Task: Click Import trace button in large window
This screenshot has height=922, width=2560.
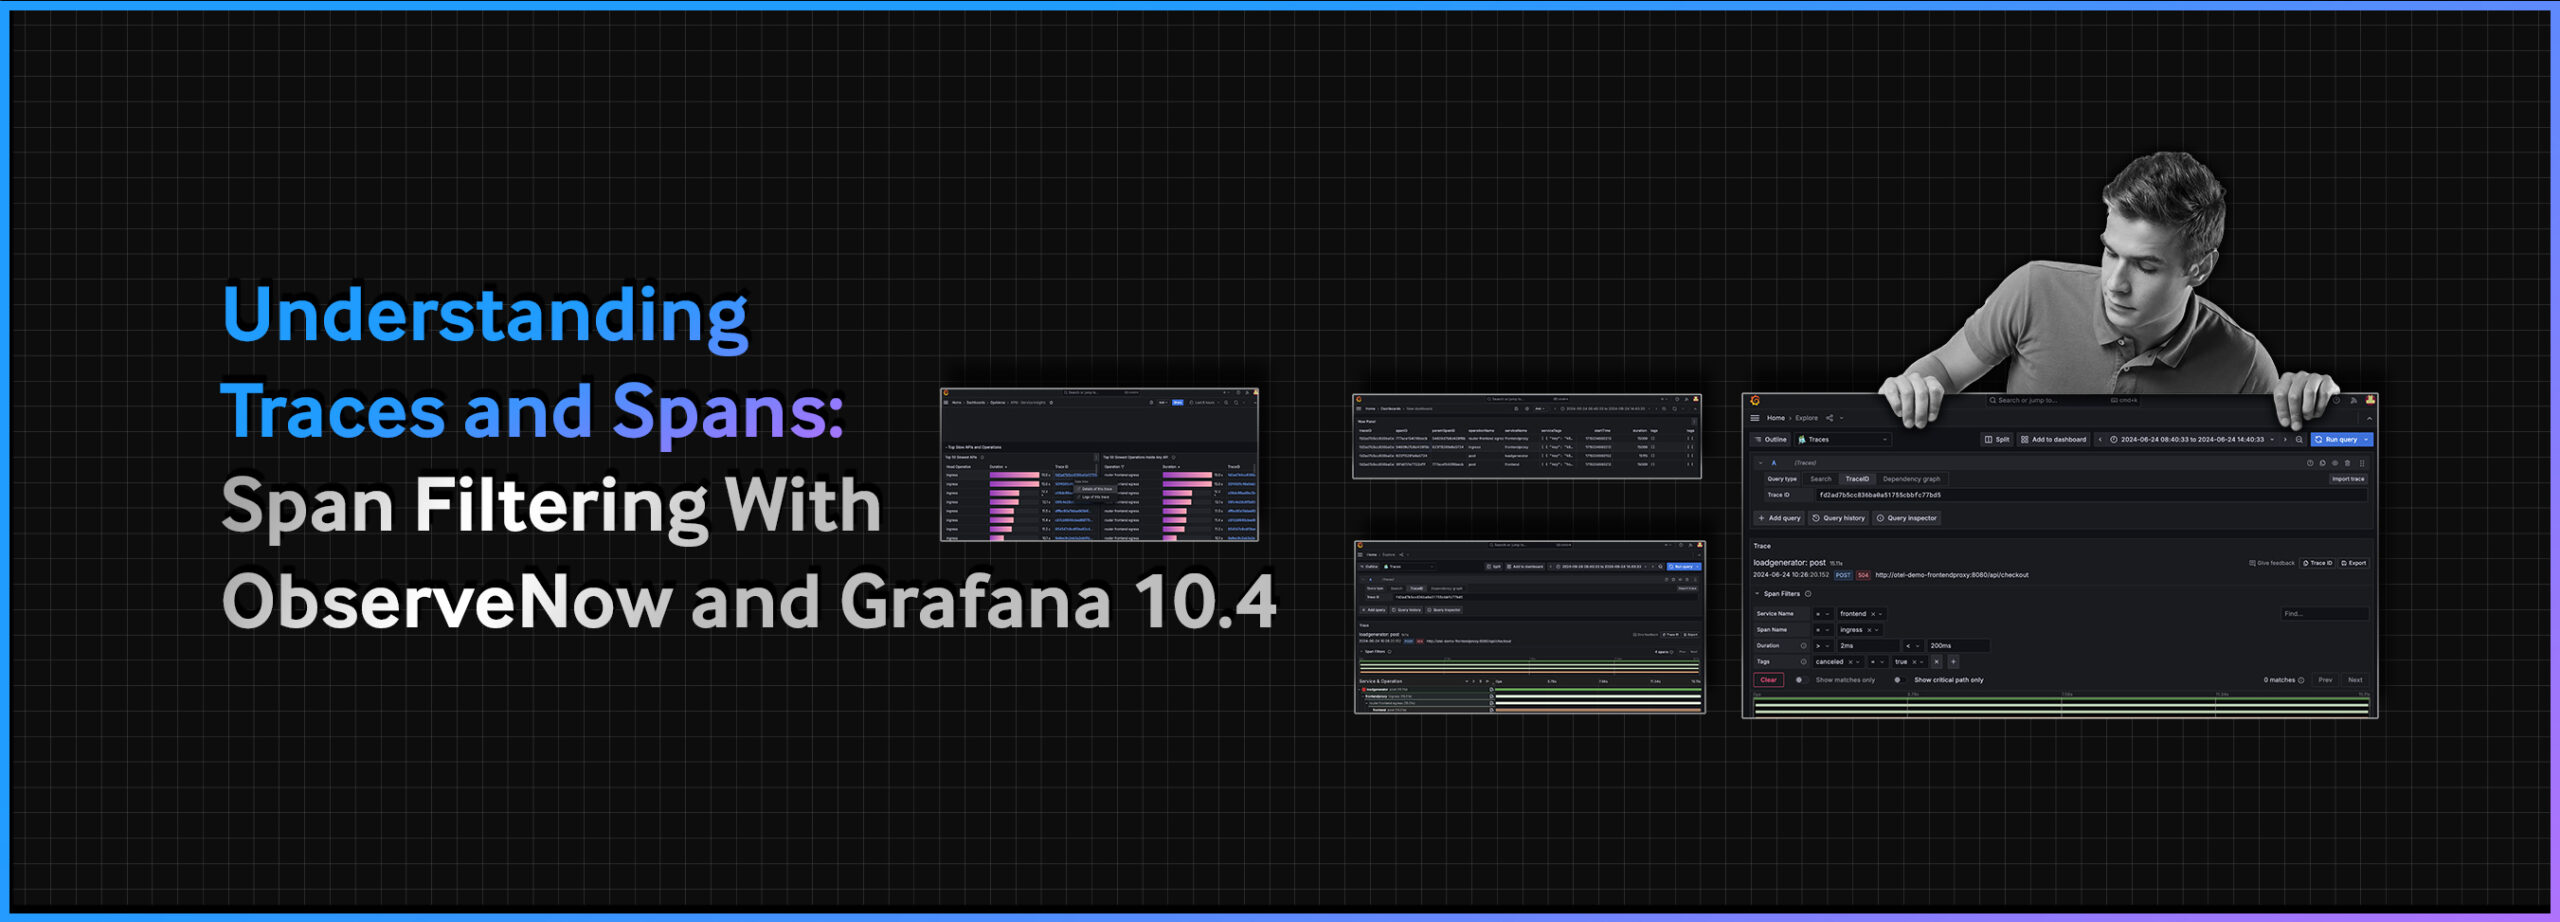Action: [x=2348, y=479]
